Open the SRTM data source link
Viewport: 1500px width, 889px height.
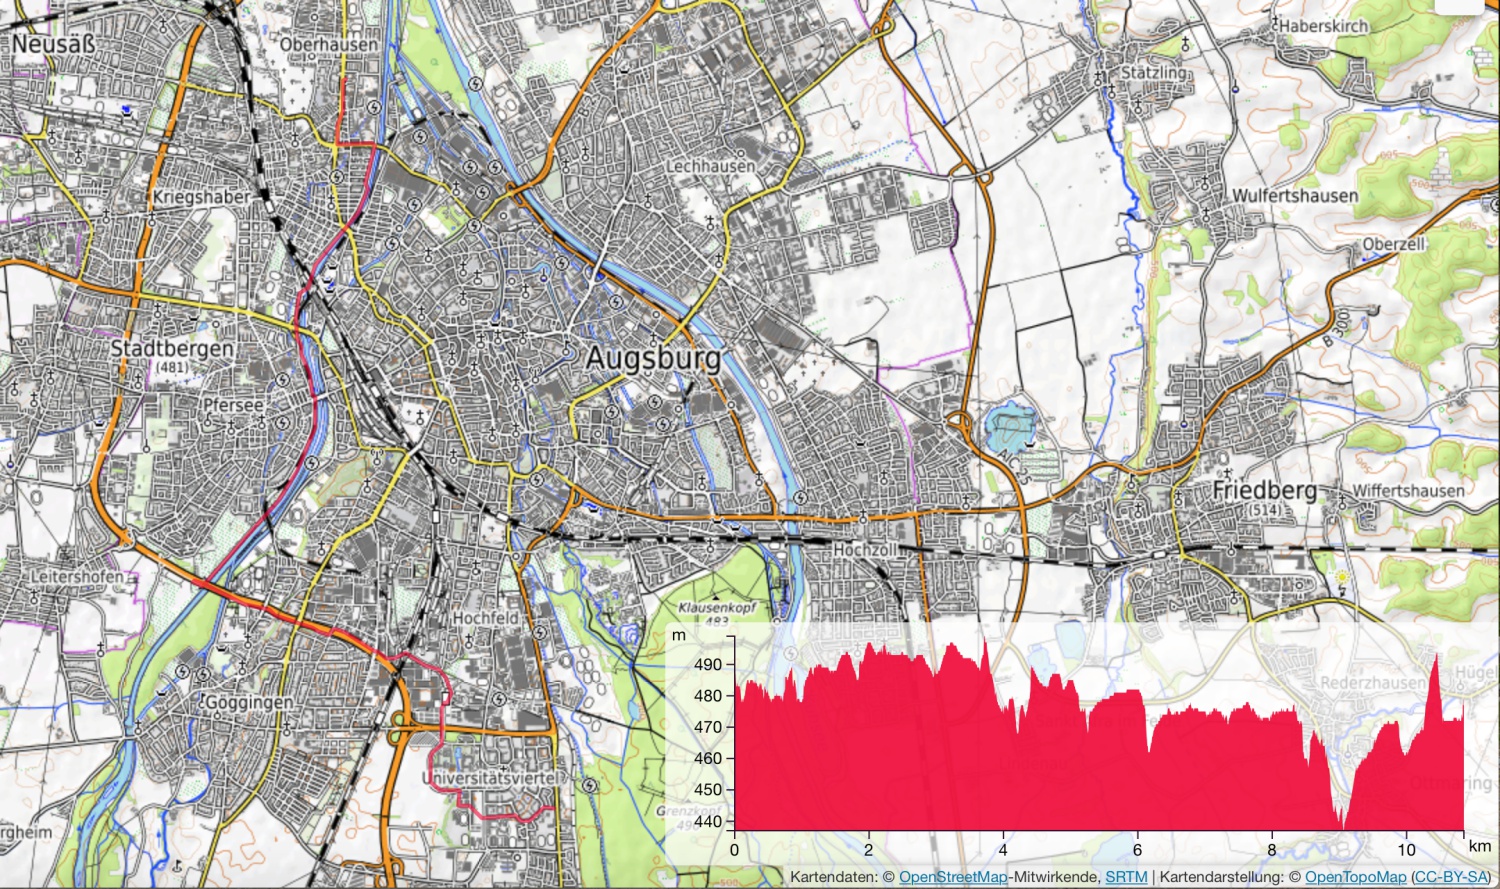point(1126,877)
